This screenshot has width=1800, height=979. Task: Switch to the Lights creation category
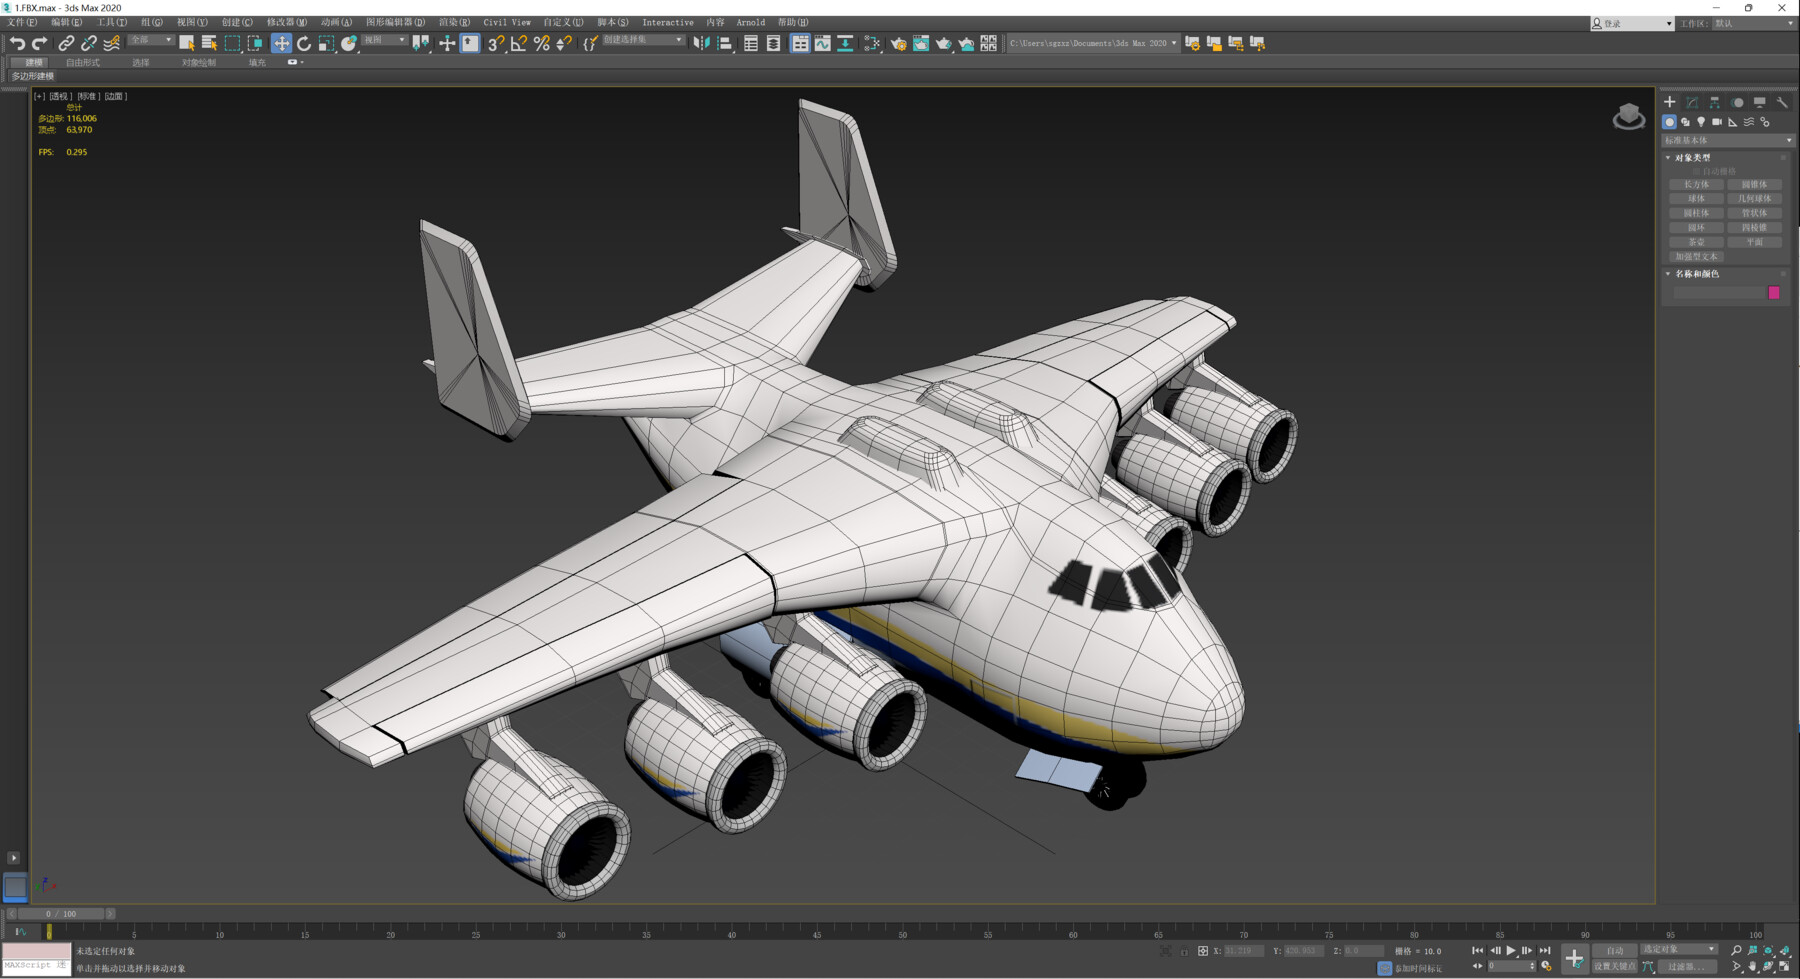pyautogui.click(x=1701, y=122)
